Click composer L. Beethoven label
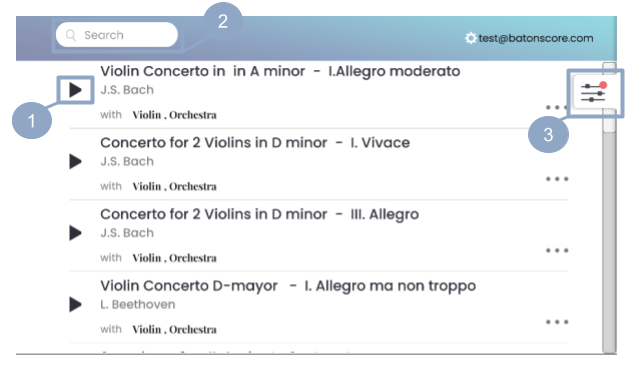 pos(138,304)
